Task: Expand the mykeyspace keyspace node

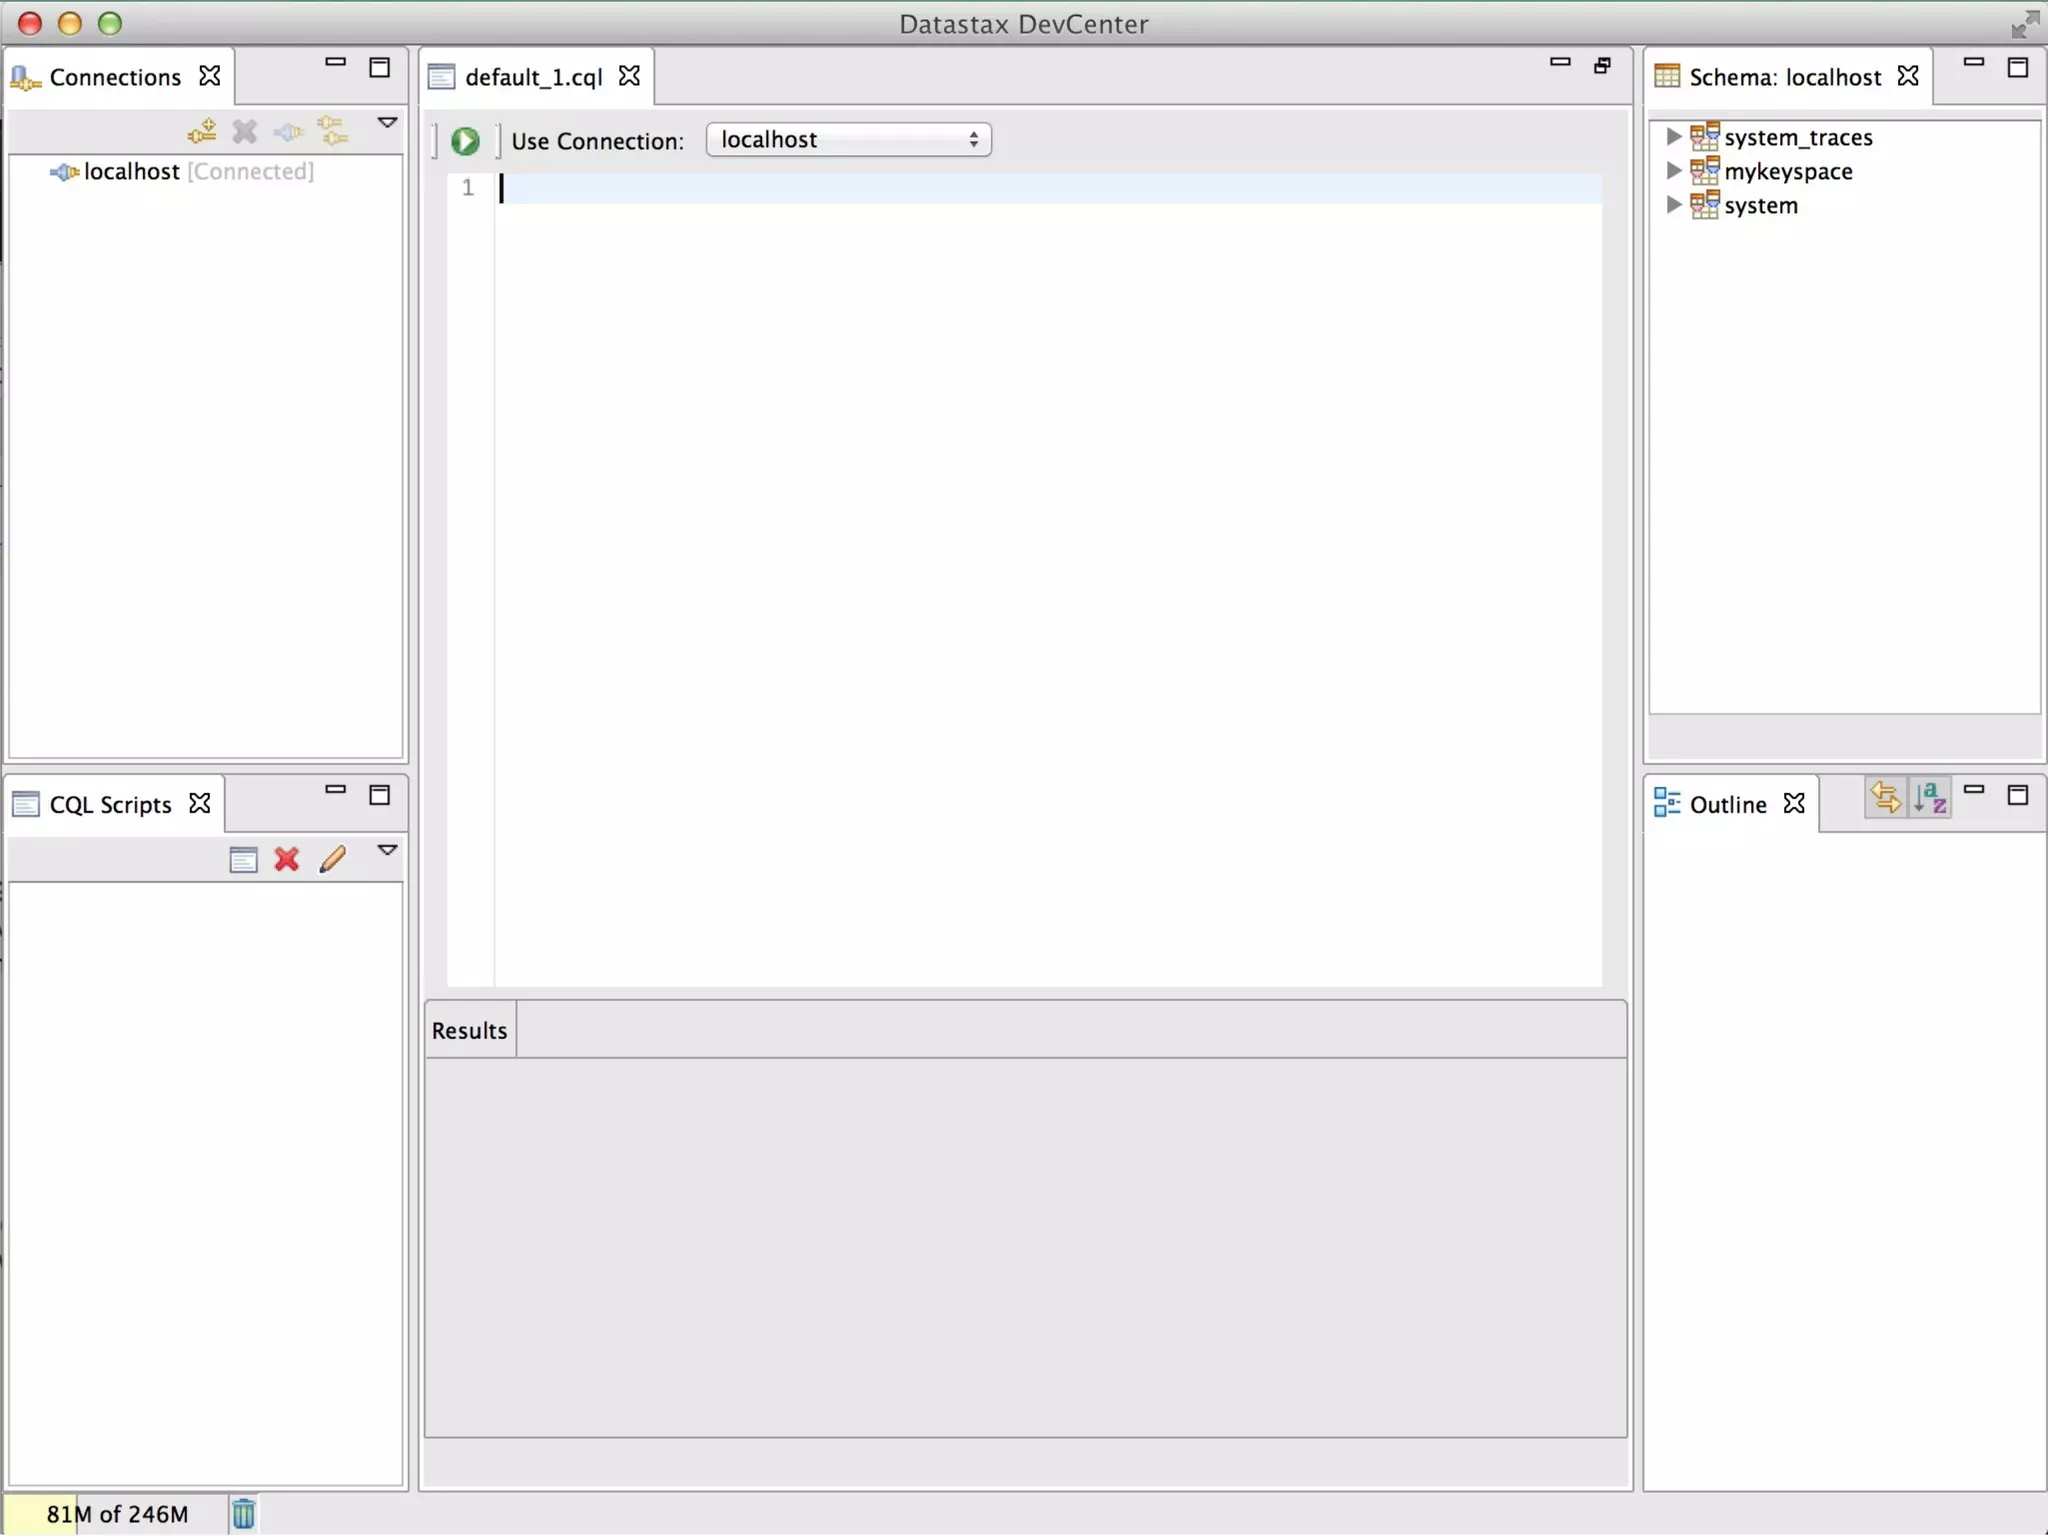Action: pos(1673,171)
